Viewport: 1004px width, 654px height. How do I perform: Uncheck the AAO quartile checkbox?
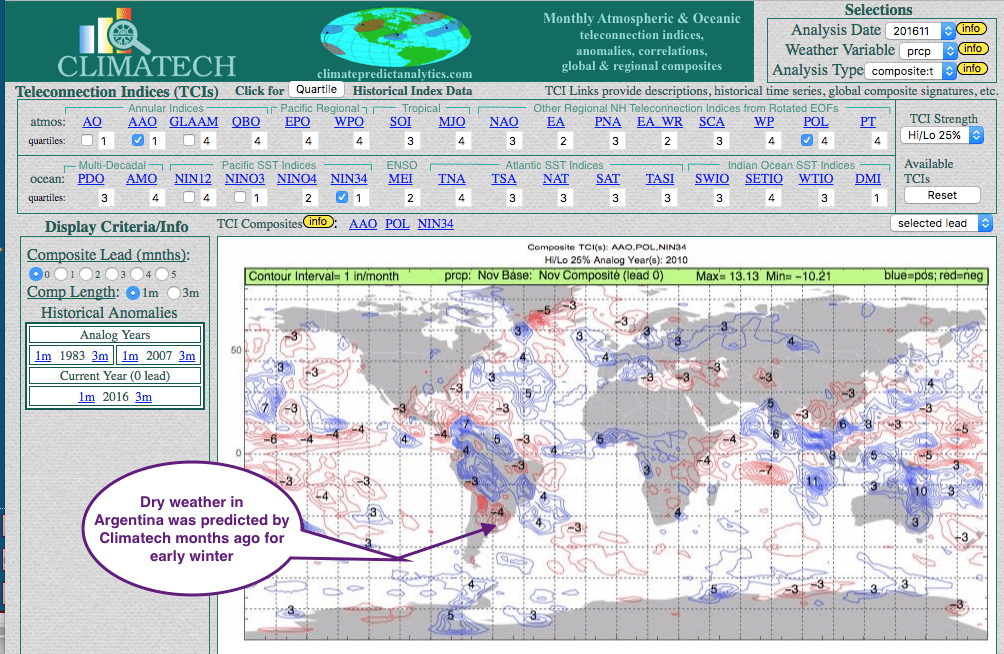pyautogui.click(x=139, y=141)
